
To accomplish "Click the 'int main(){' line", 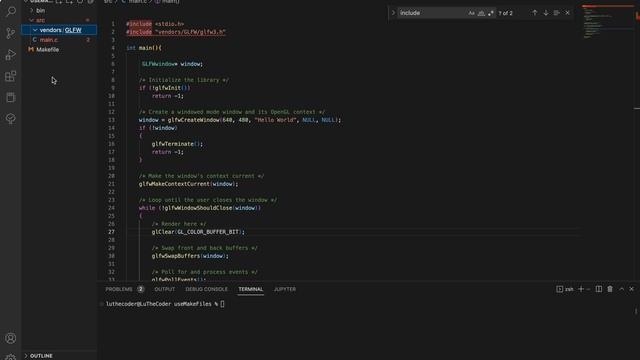I will tap(144, 48).
